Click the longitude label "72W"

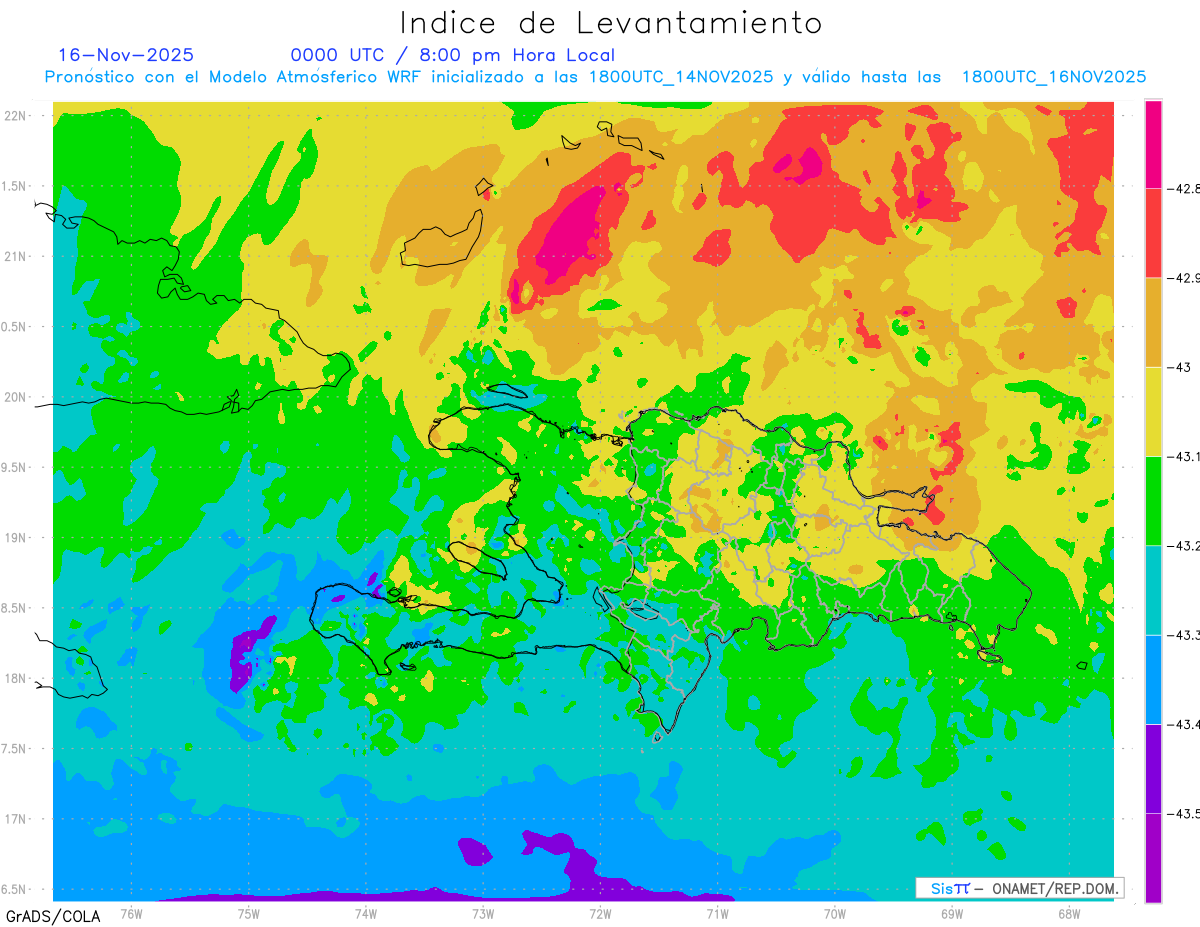pyautogui.click(x=600, y=912)
